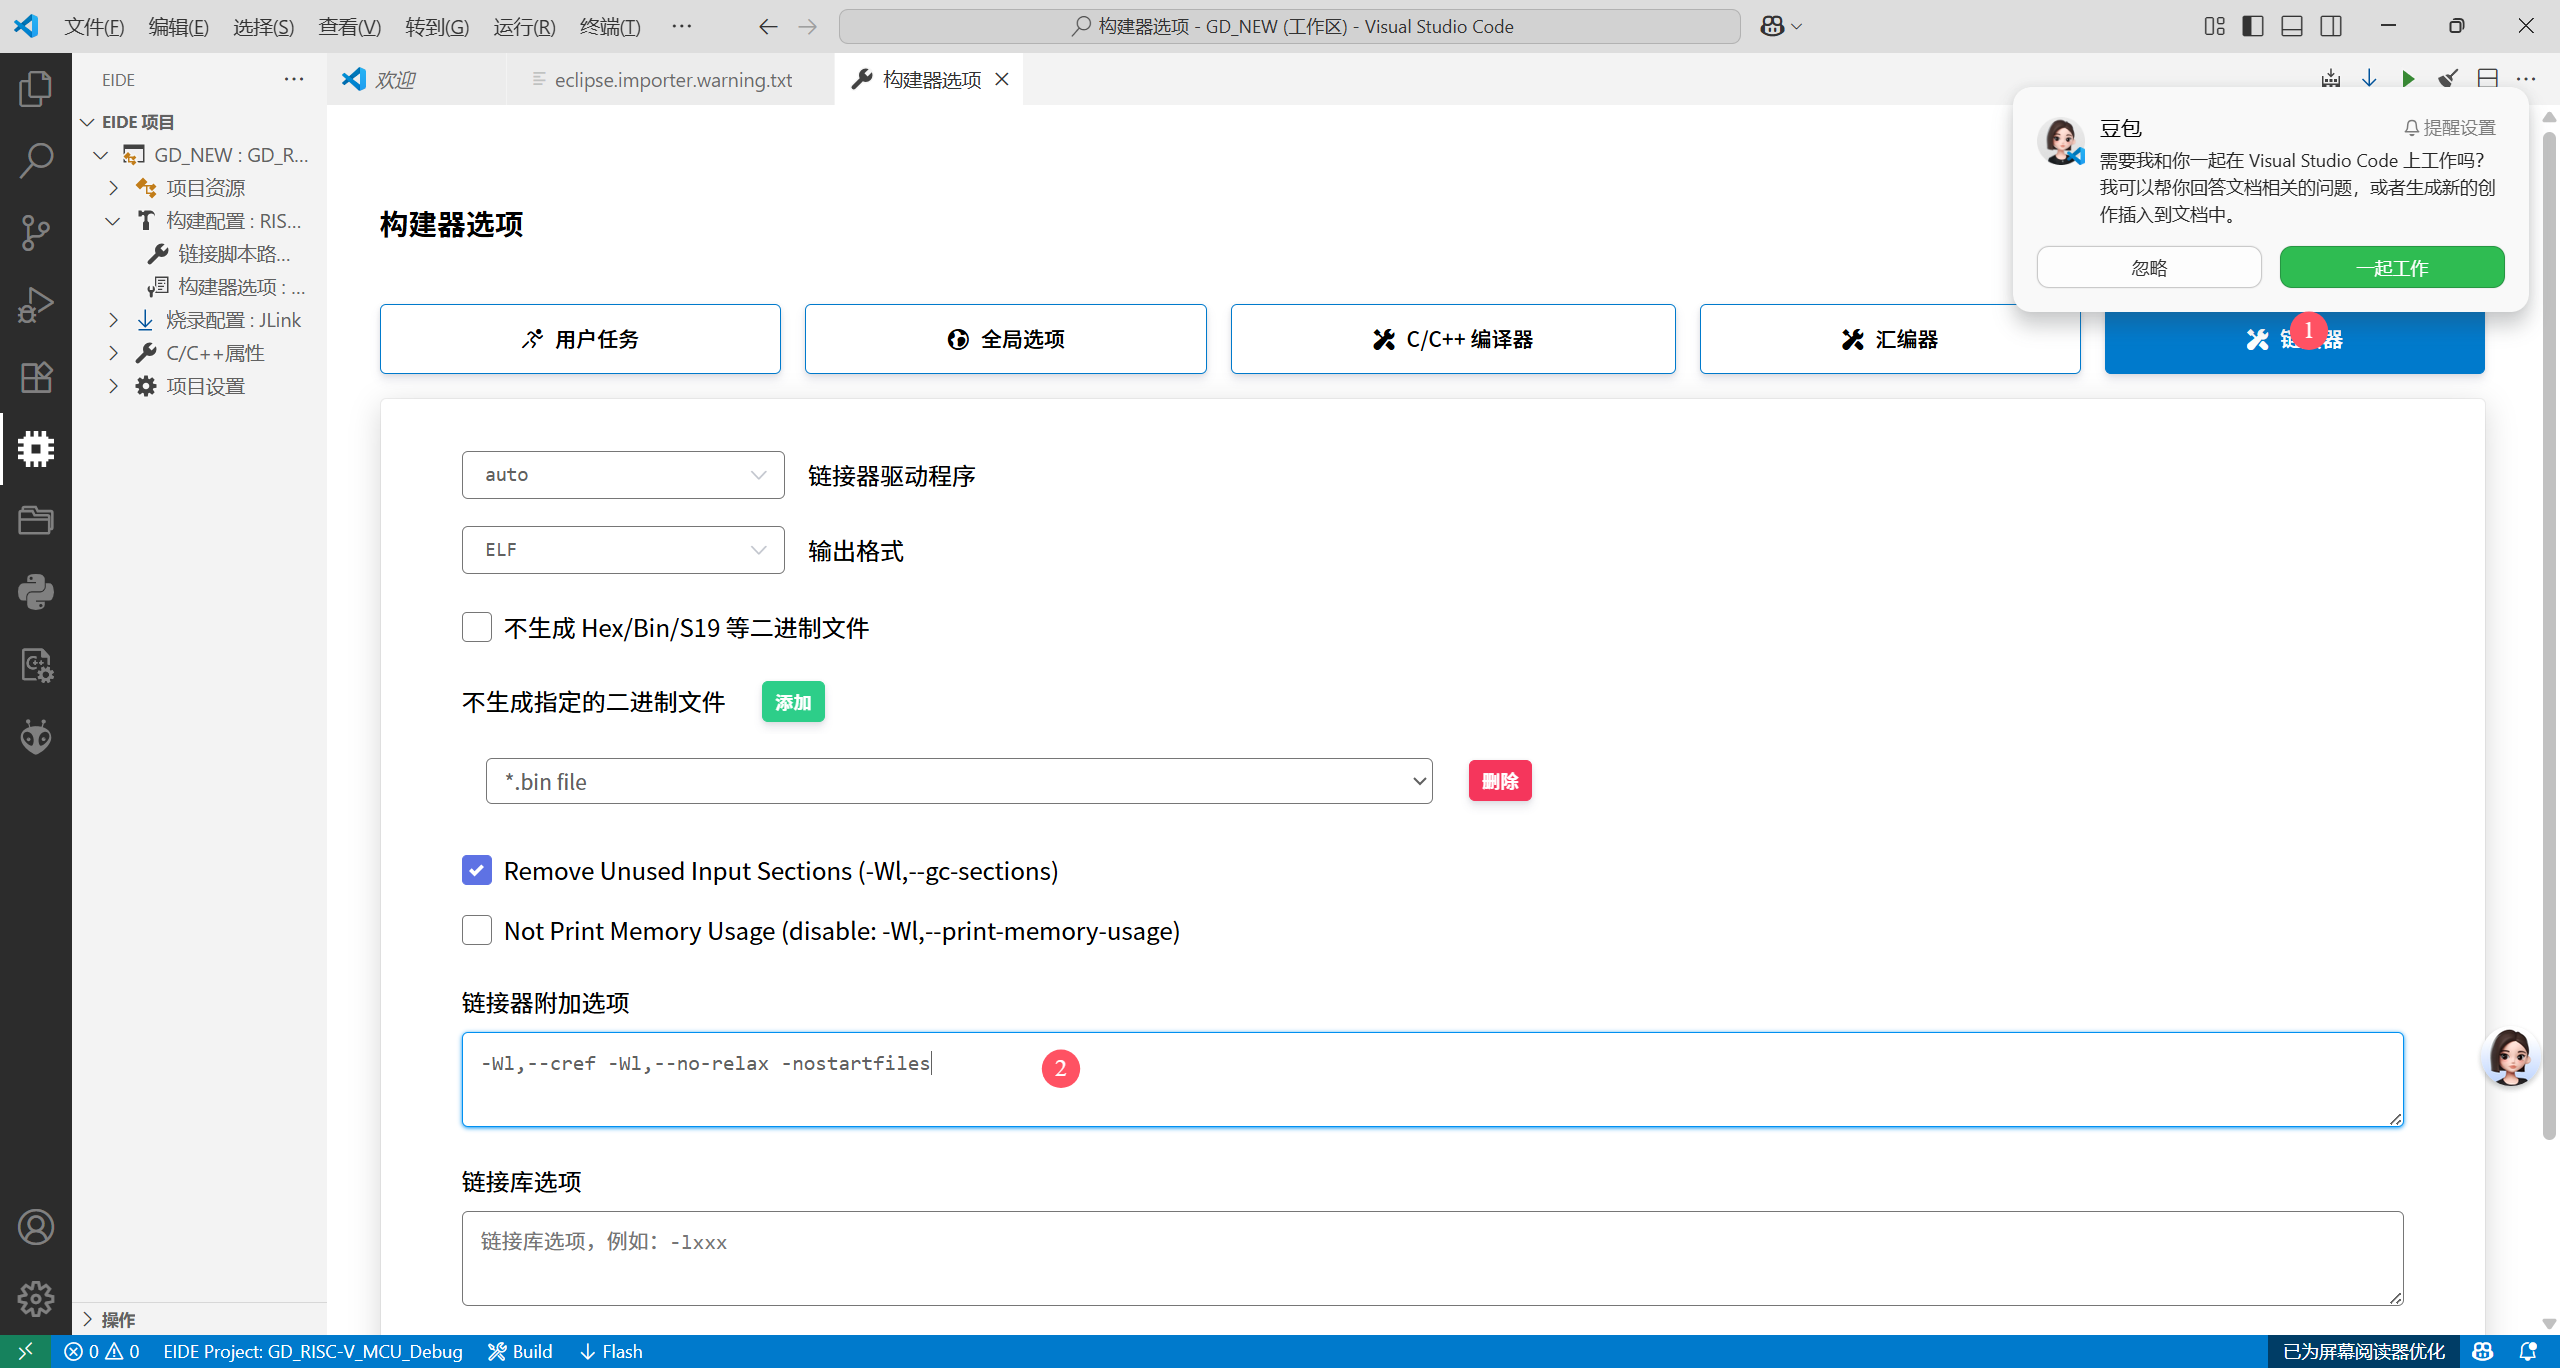Screen dimensions: 2560x1368
Task: Open the 链接器驱动程序 dropdown set to auto
Action: pyautogui.click(x=622, y=474)
